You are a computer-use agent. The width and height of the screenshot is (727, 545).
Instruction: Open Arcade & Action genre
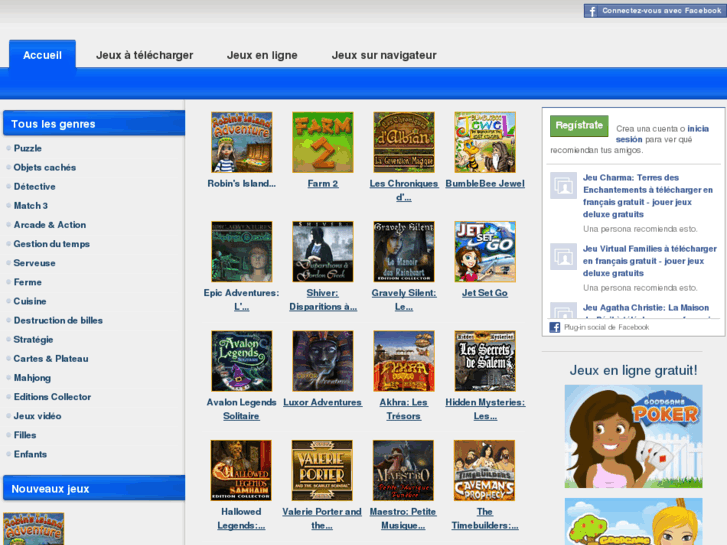click(50, 225)
